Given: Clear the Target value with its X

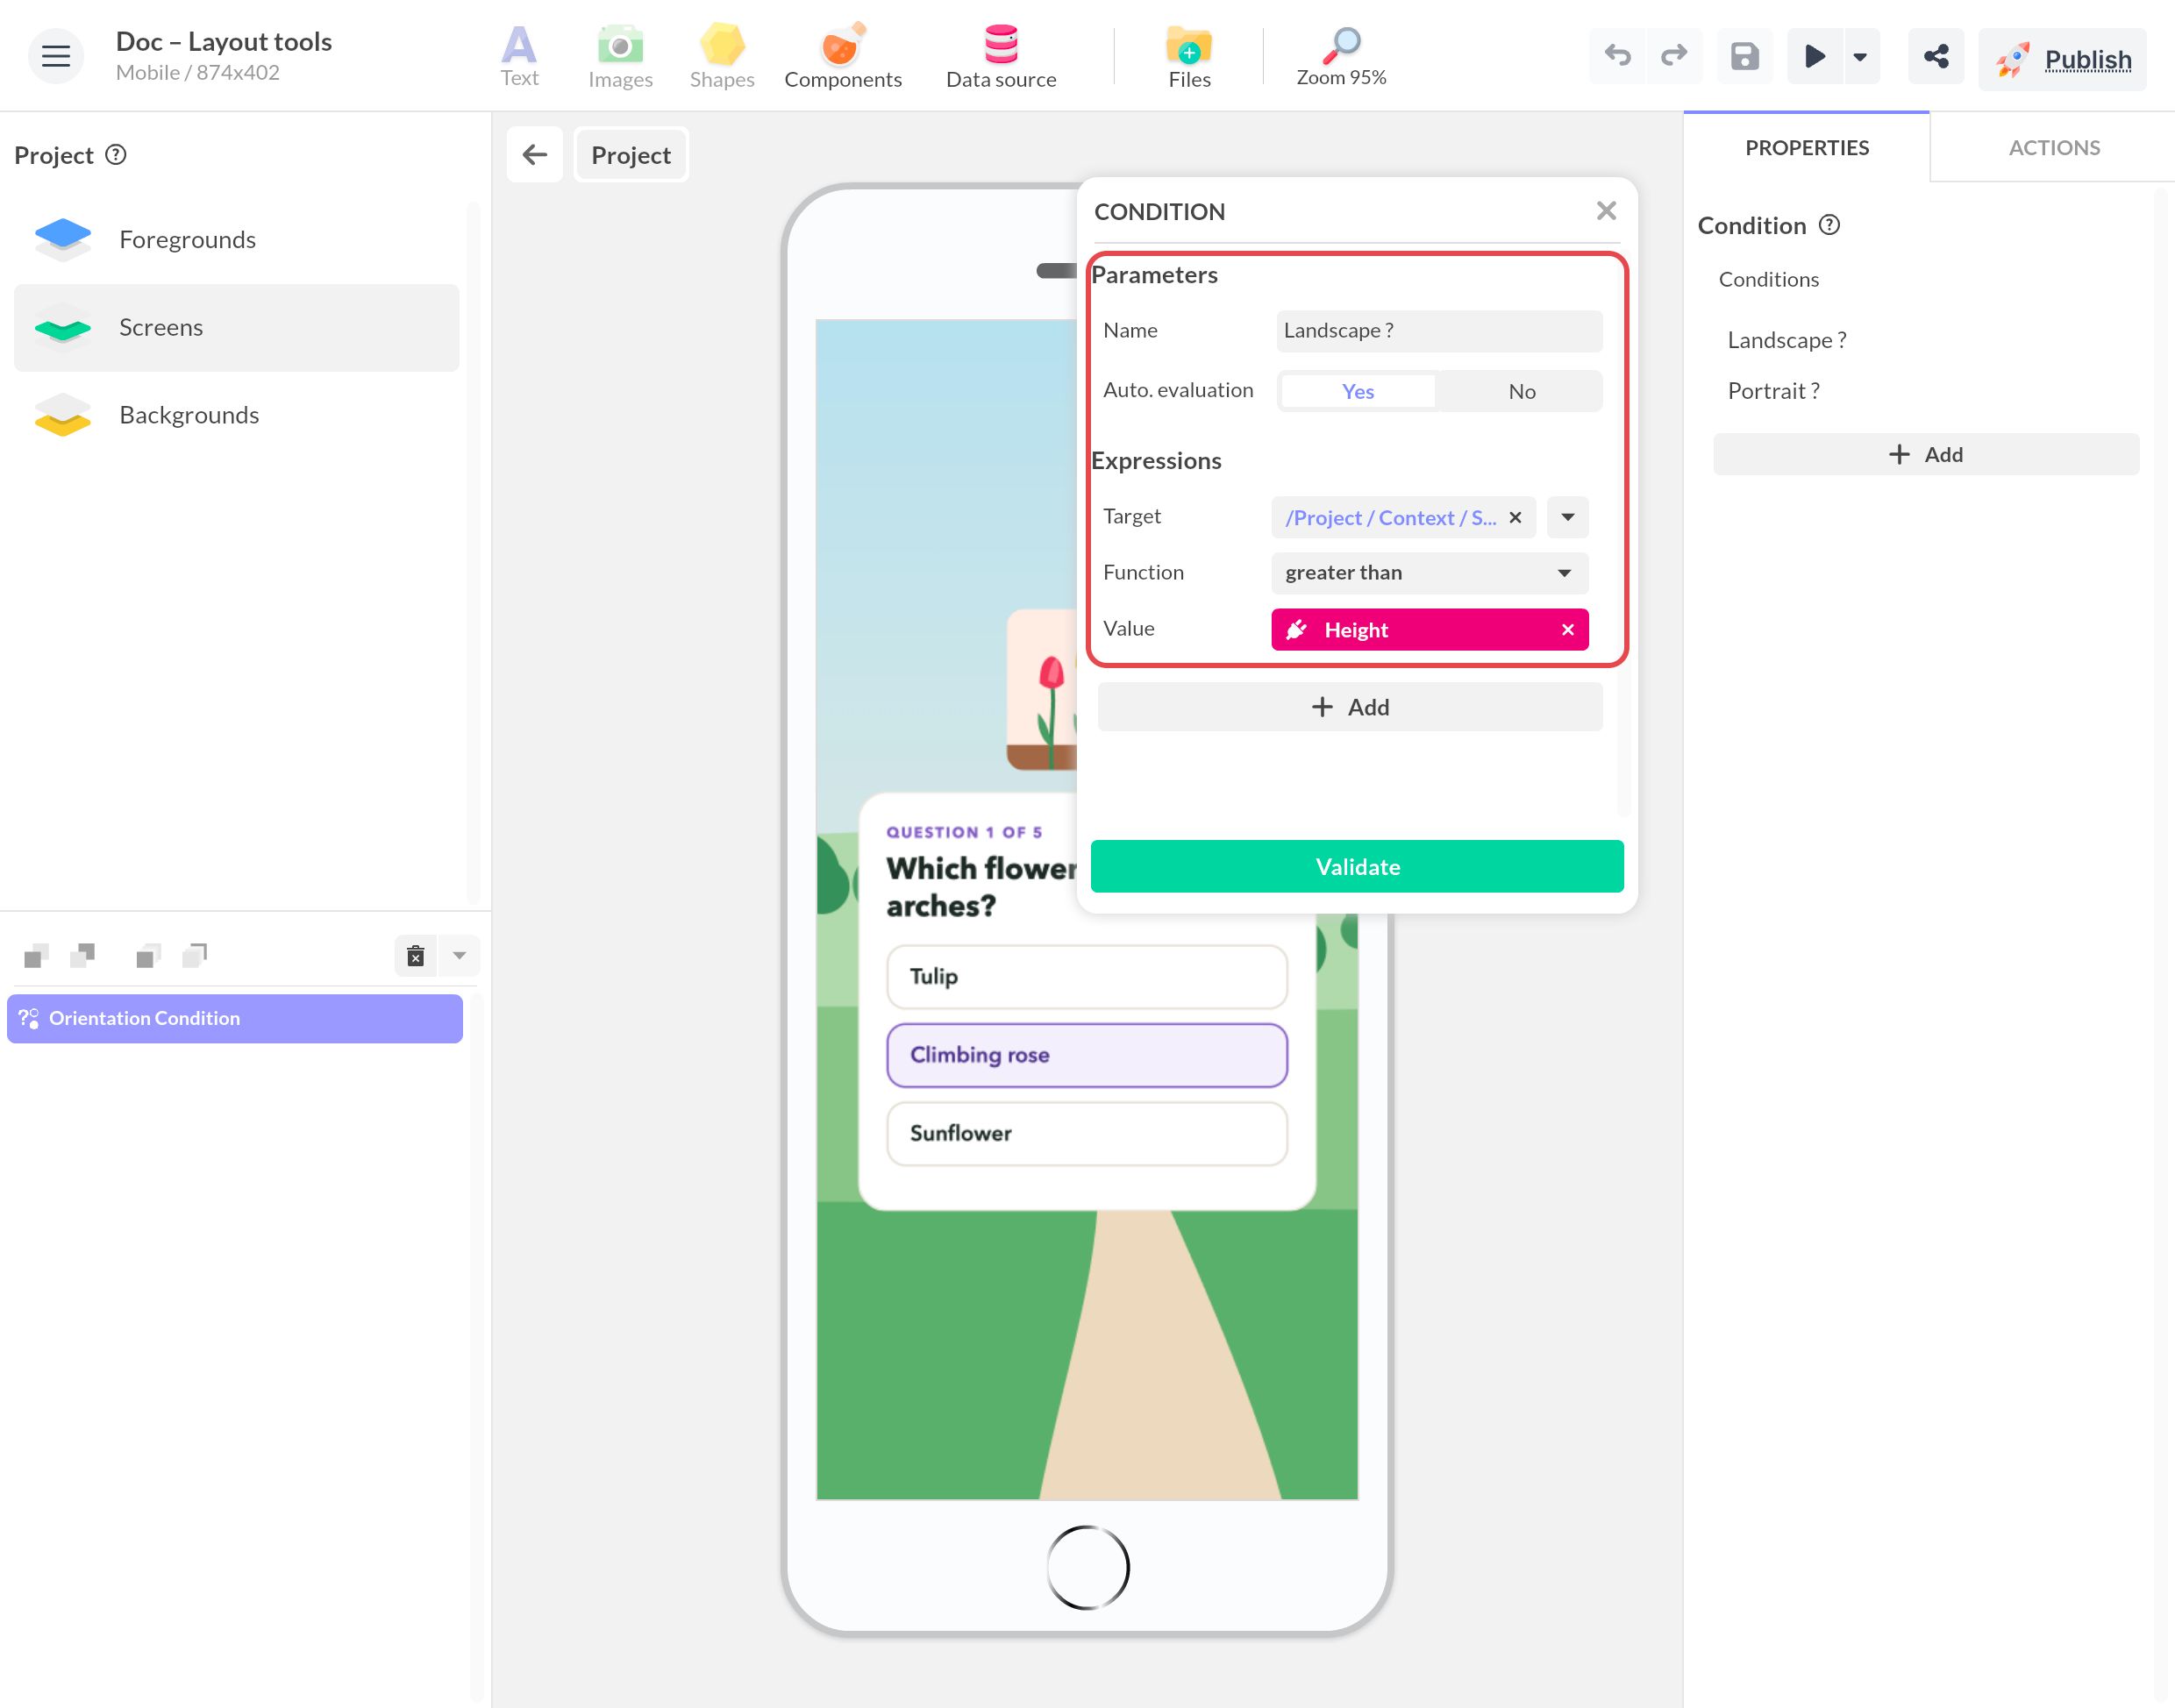Looking at the screenshot, I should [x=1515, y=518].
